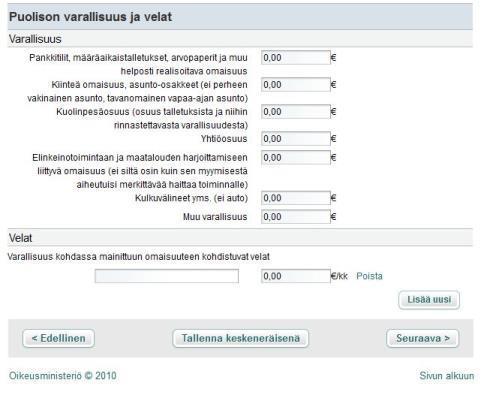Click the Kiinteä omaisuus, asunto-osakkeet amount field
This screenshot has width=499, height=401.
tap(296, 85)
